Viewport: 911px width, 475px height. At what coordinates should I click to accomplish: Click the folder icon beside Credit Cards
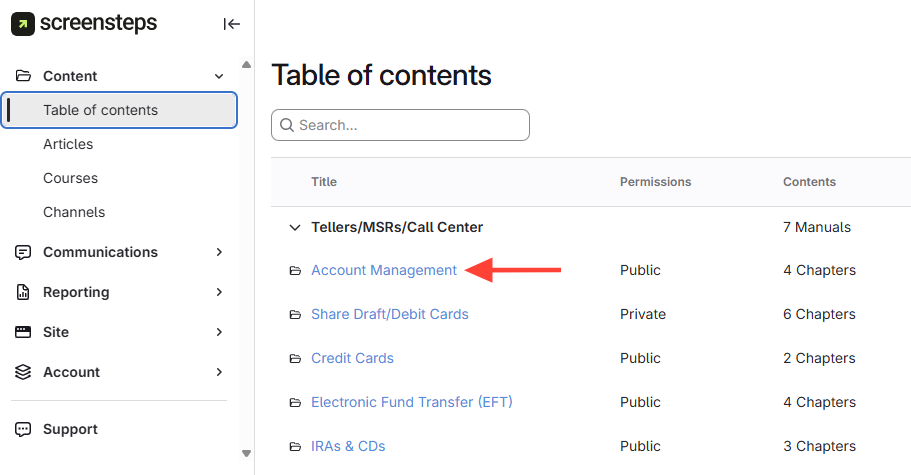[x=295, y=358]
